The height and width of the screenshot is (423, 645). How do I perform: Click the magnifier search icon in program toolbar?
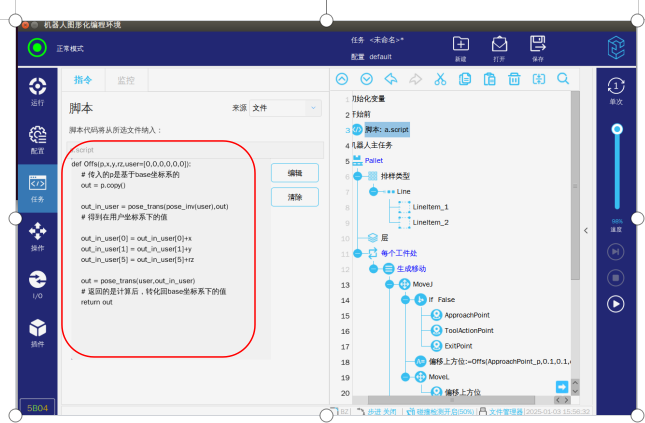(562, 79)
